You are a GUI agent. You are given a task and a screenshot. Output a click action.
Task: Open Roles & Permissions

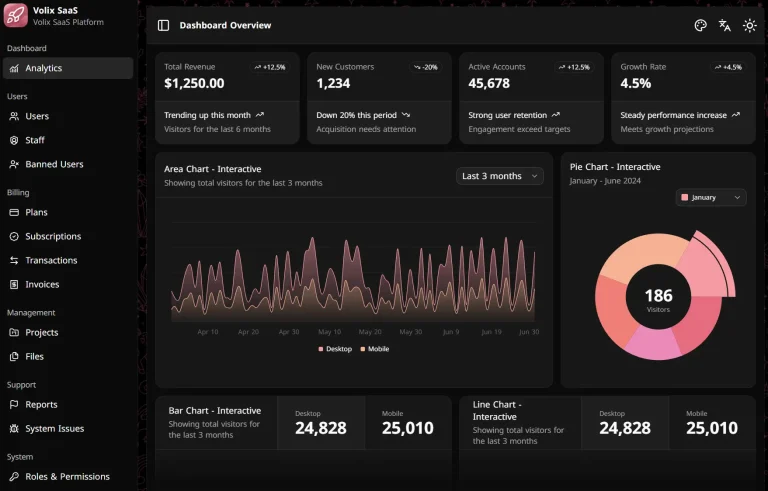68,477
